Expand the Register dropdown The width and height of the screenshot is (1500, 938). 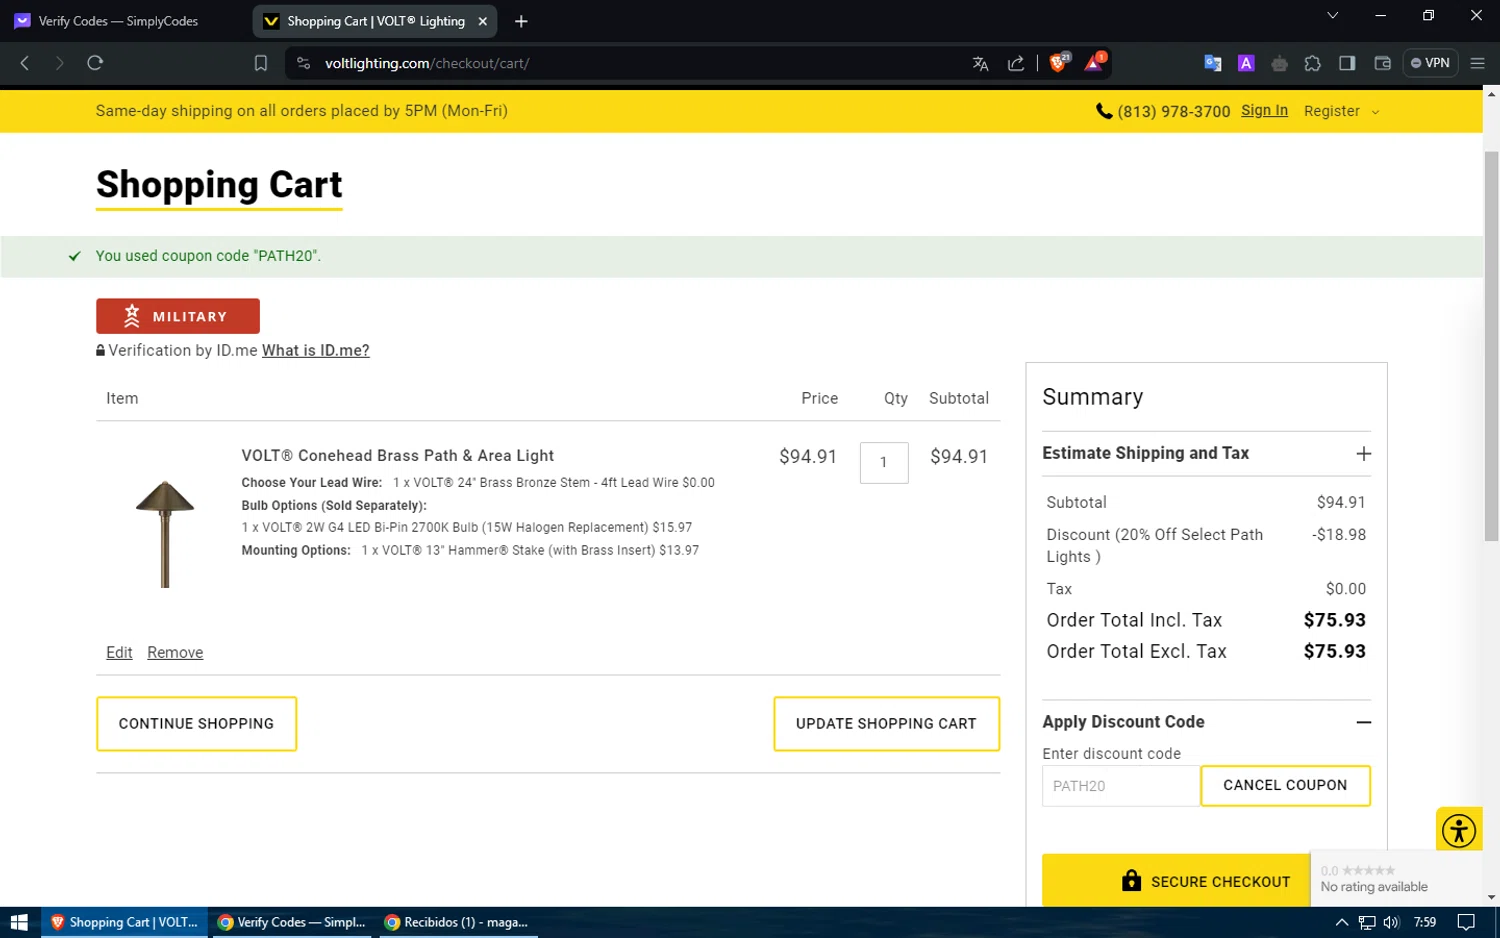pyautogui.click(x=1341, y=111)
